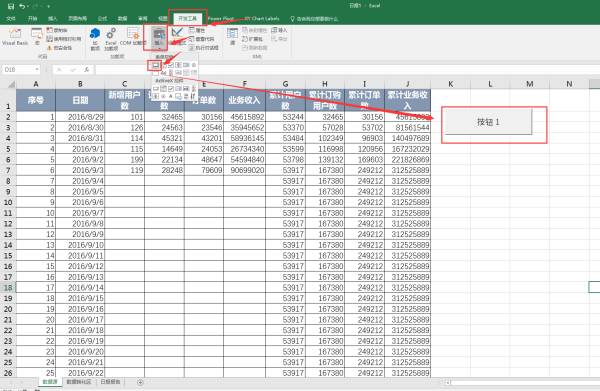Click cell with date 2016/8/29
Image resolution: width=600 pixels, height=391 pixels.
(80, 117)
